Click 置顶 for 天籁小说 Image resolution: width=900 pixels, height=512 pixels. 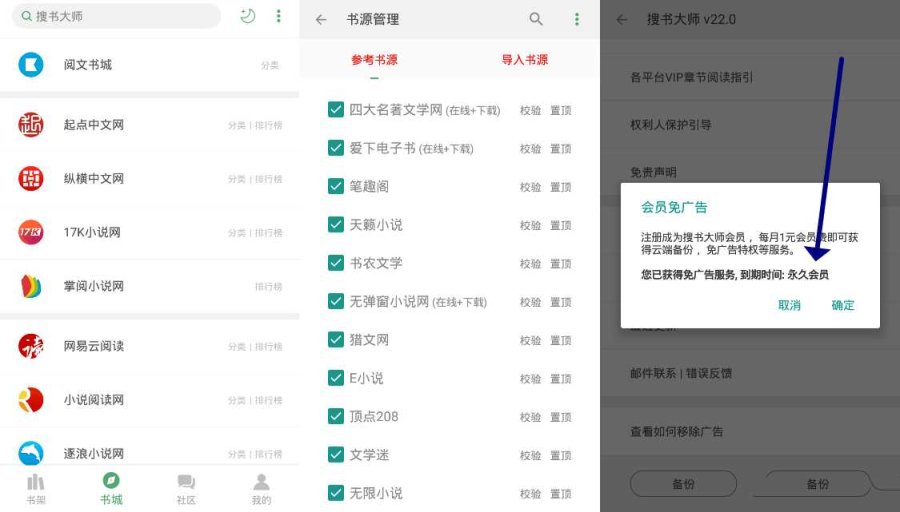(560, 226)
